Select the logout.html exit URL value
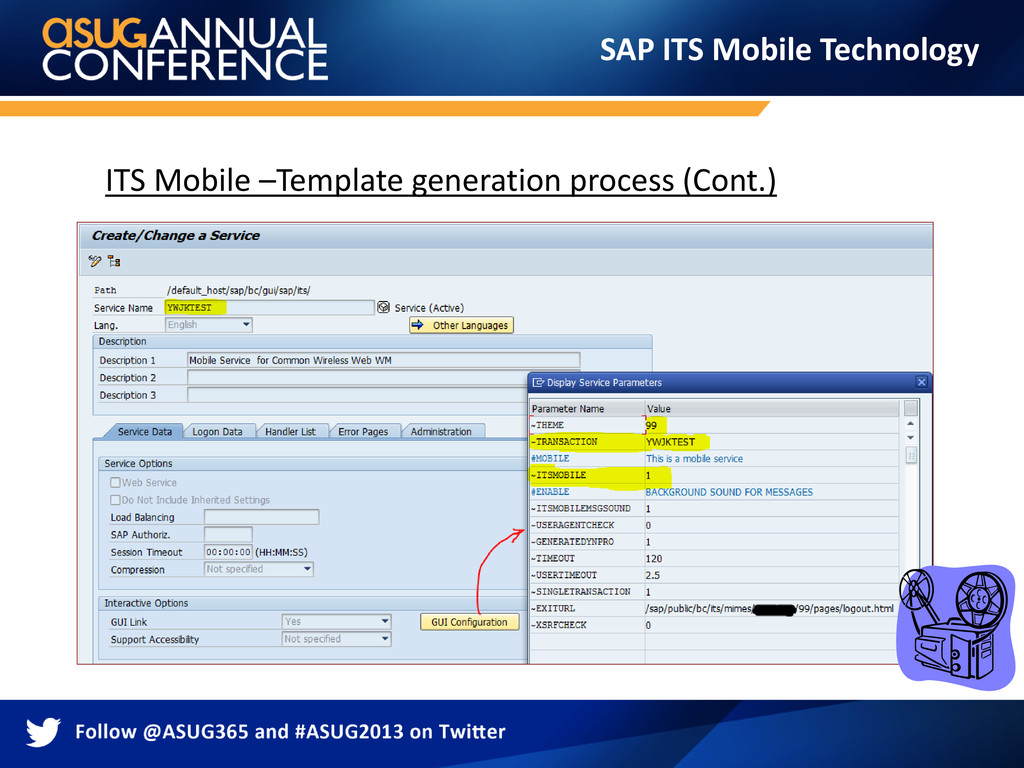The width and height of the screenshot is (1024, 768). tap(772, 608)
